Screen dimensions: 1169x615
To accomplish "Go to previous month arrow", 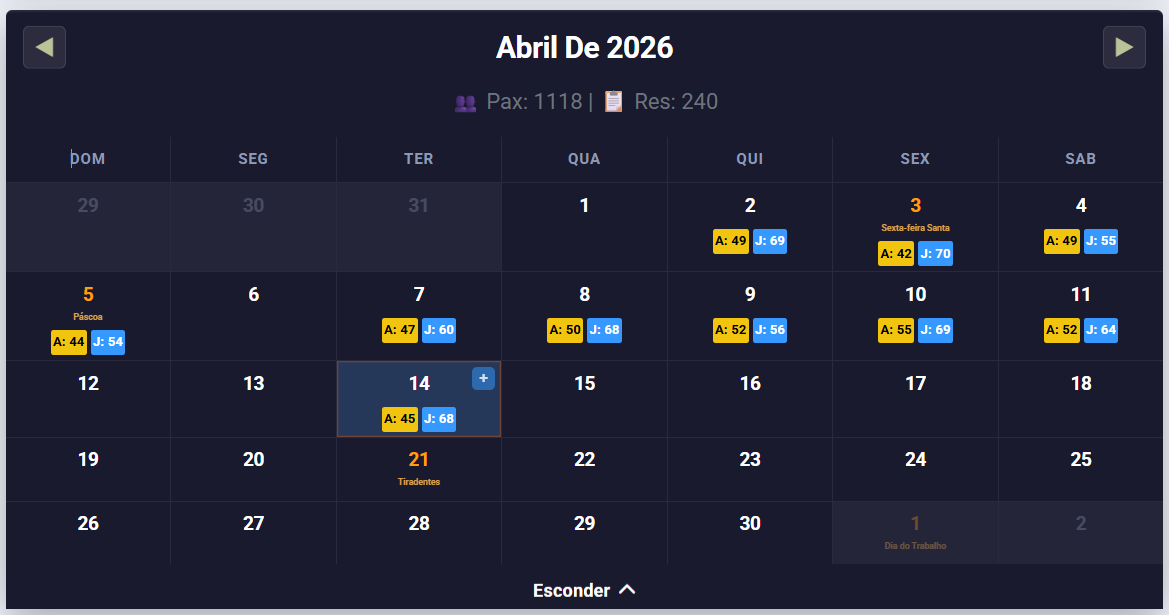I will (44, 47).
